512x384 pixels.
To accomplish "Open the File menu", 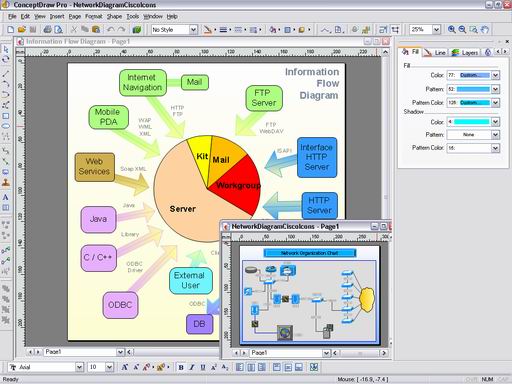I will point(12,16).
